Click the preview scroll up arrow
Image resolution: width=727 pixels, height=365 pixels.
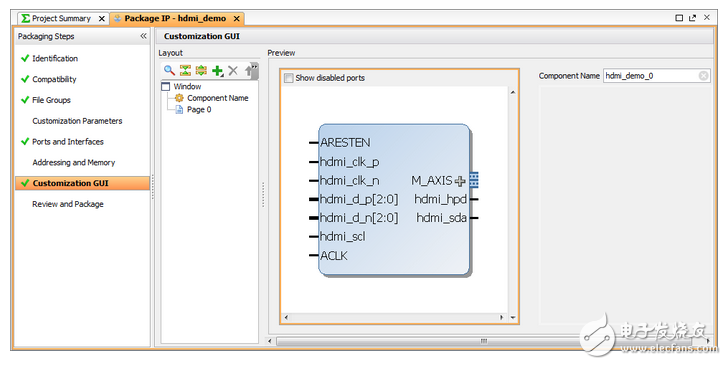513,92
